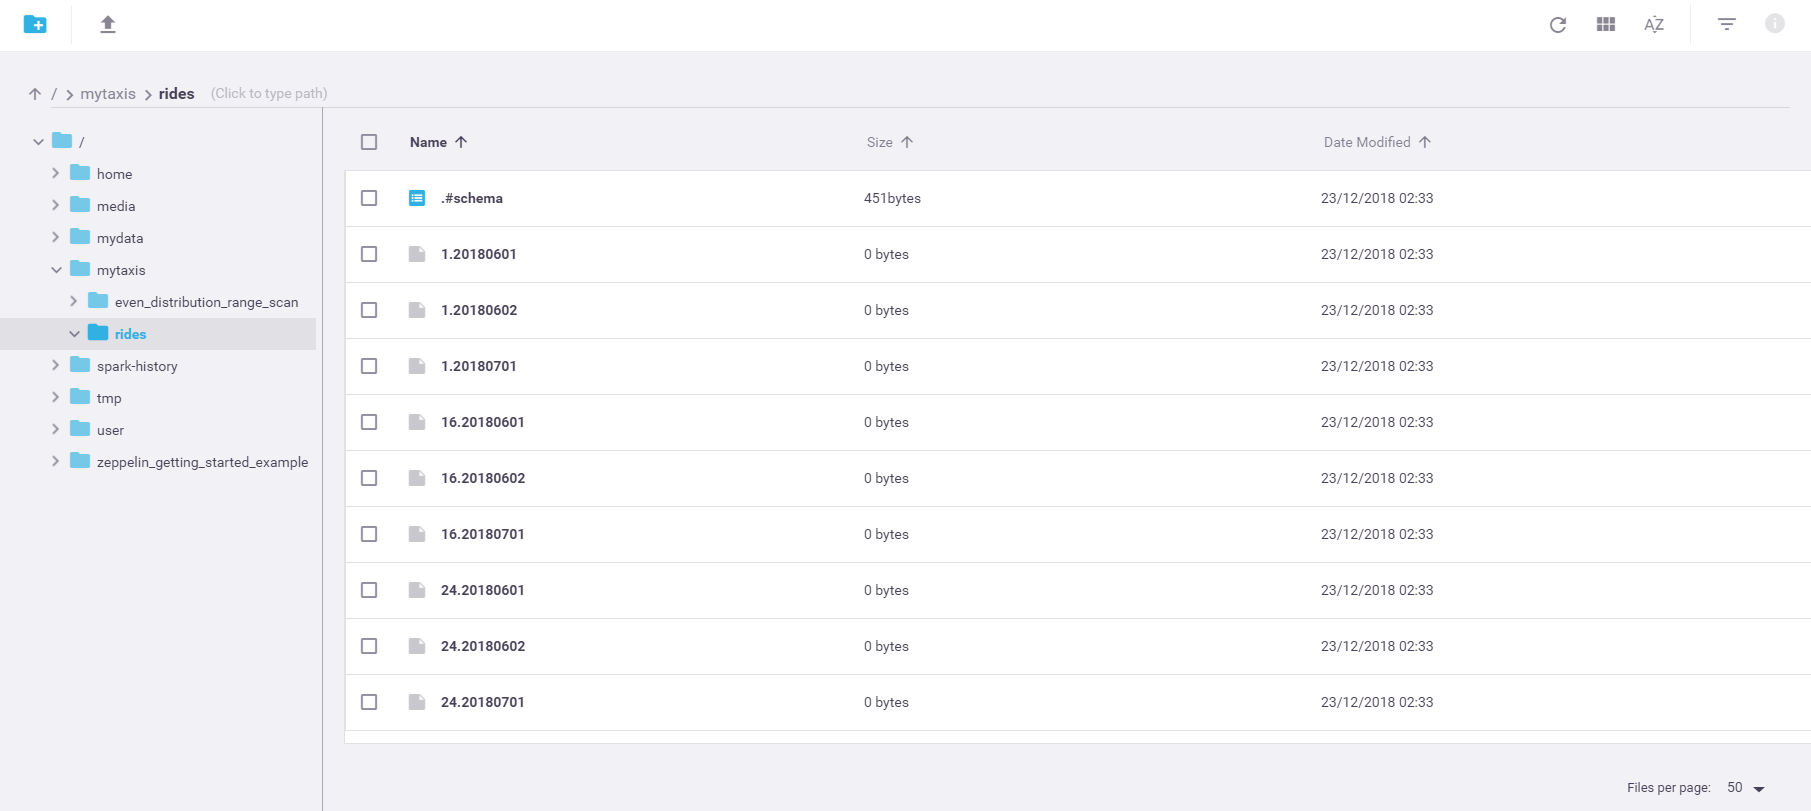Click the file icon for 16.20180601
Viewport: 1811px width, 811px height.
point(417,422)
